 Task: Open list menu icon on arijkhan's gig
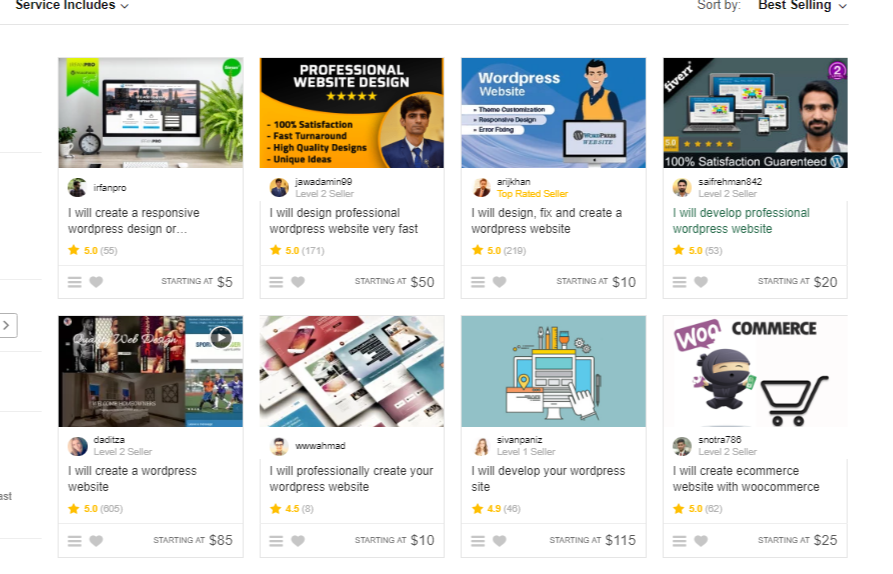pyautogui.click(x=478, y=282)
